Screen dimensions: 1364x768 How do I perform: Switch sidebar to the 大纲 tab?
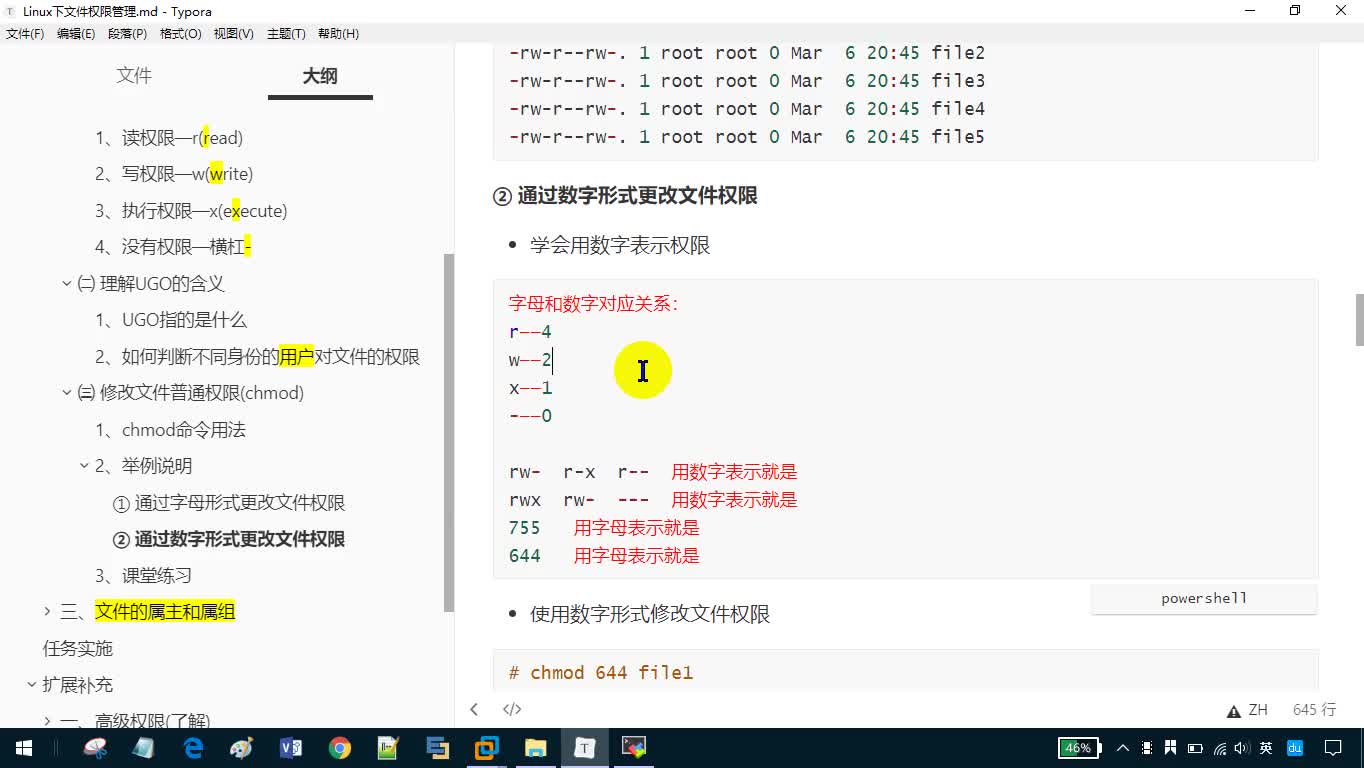[x=320, y=76]
